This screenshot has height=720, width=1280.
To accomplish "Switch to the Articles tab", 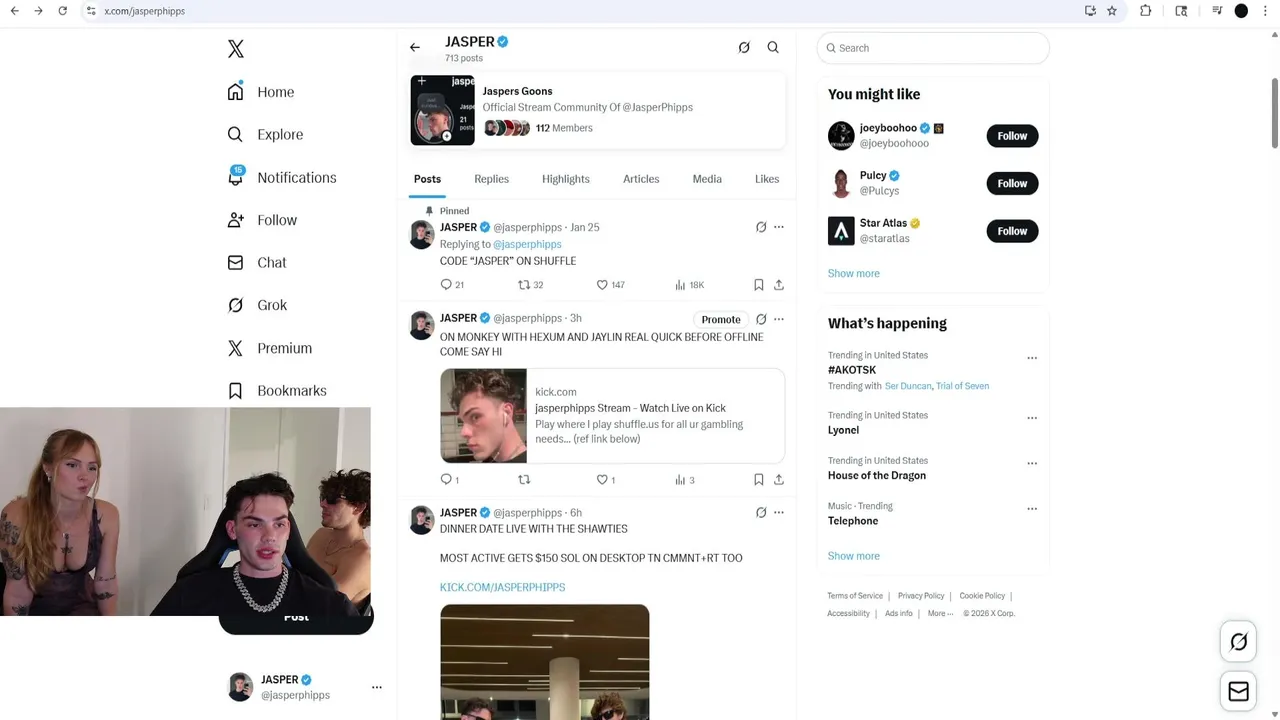I will pyautogui.click(x=641, y=179).
